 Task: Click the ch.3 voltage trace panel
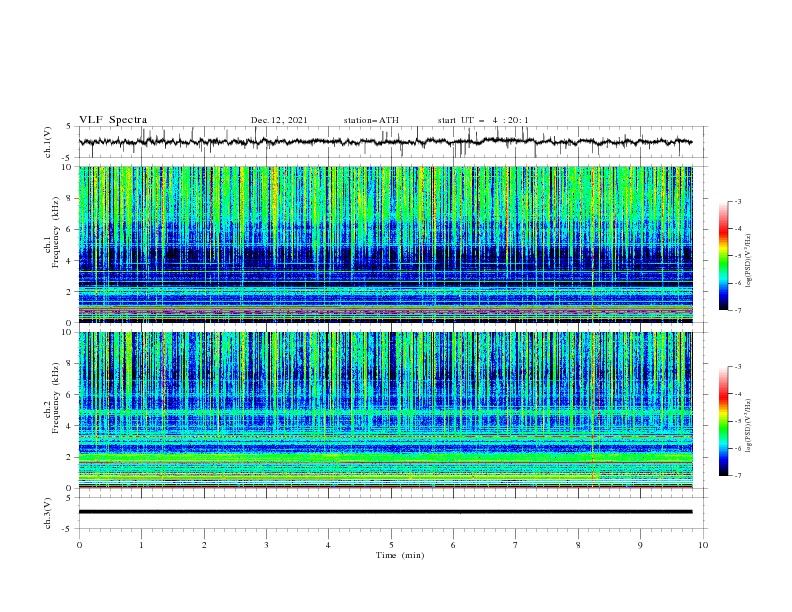[393, 513]
